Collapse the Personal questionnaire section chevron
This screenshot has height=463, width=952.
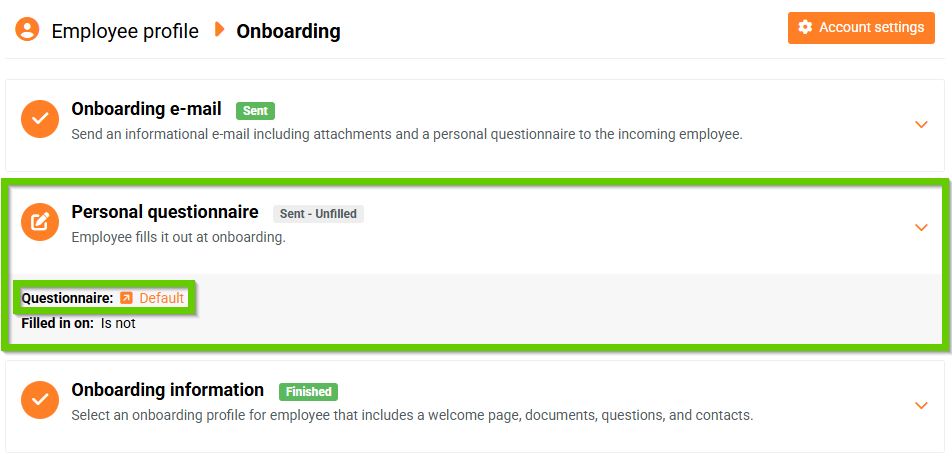click(x=921, y=228)
